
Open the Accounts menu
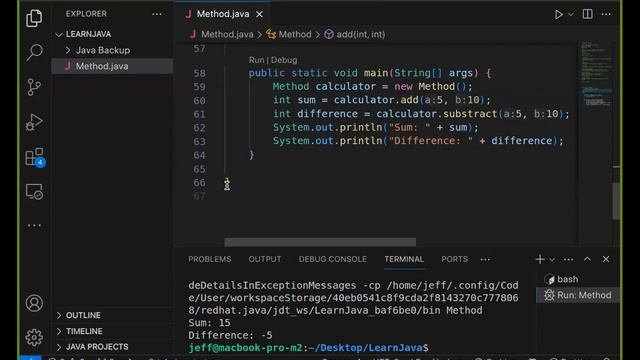[x=34, y=303]
